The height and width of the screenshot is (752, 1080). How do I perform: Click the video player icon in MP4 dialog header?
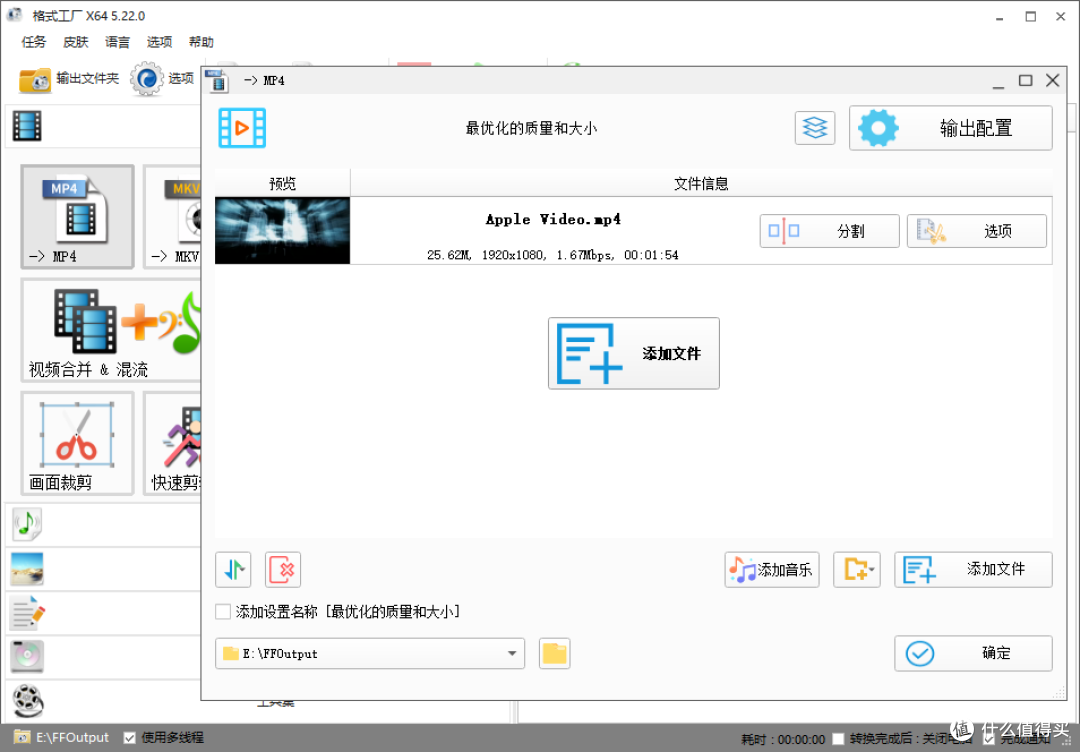(242, 128)
